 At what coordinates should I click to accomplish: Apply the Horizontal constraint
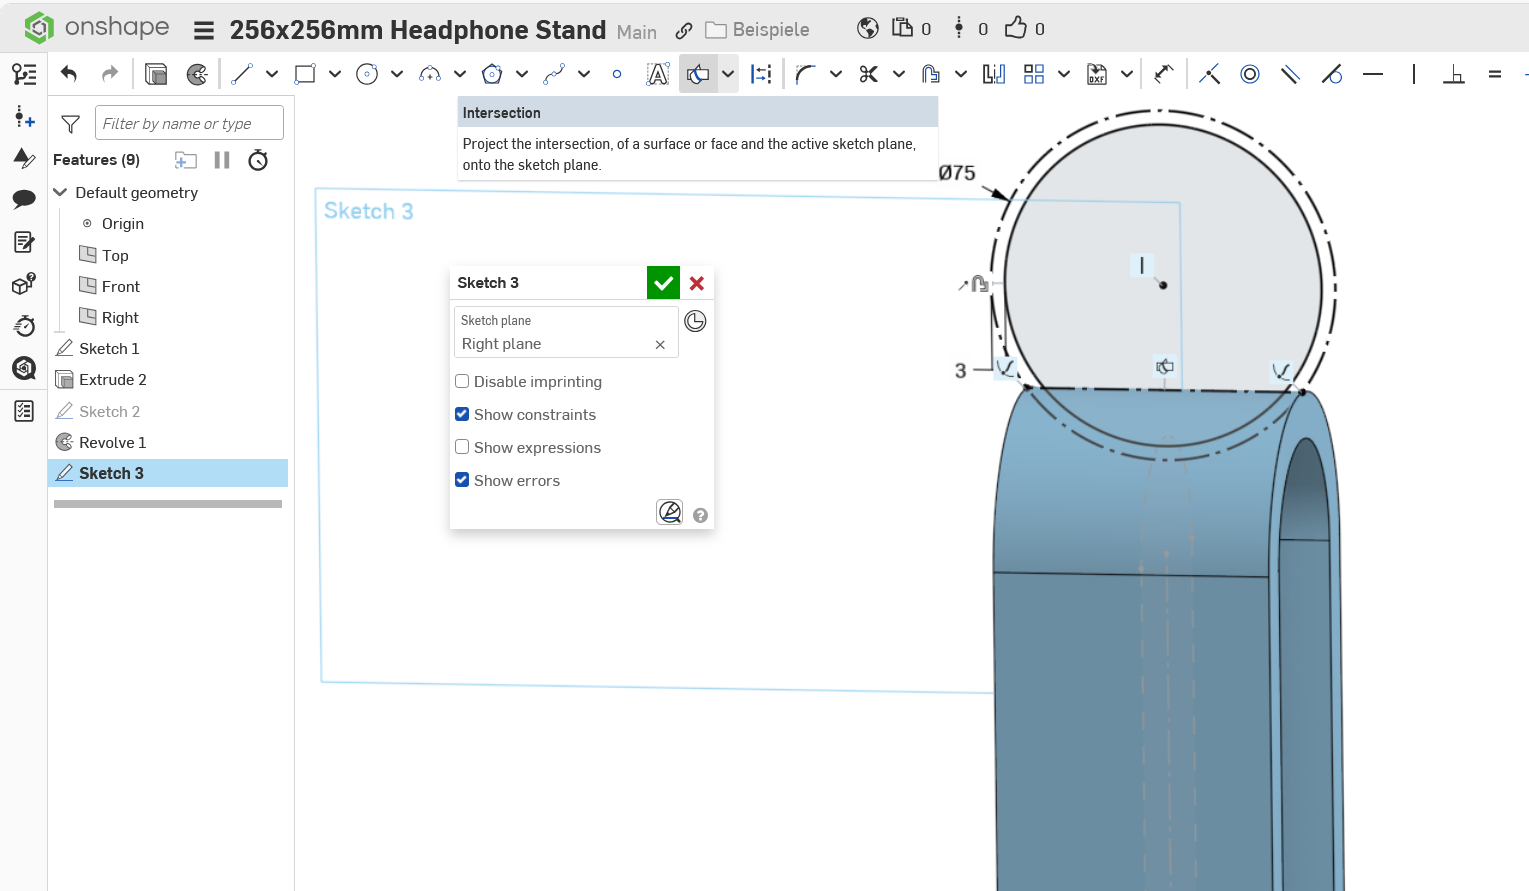pyautogui.click(x=1373, y=74)
